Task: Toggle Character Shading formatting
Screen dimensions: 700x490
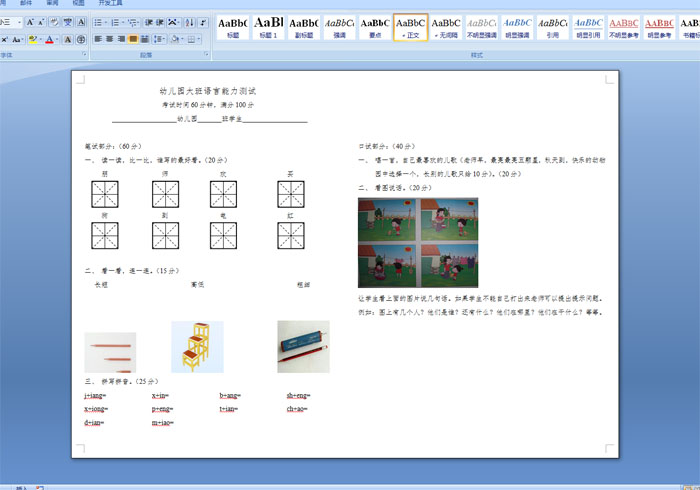Action: [x=67, y=39]
